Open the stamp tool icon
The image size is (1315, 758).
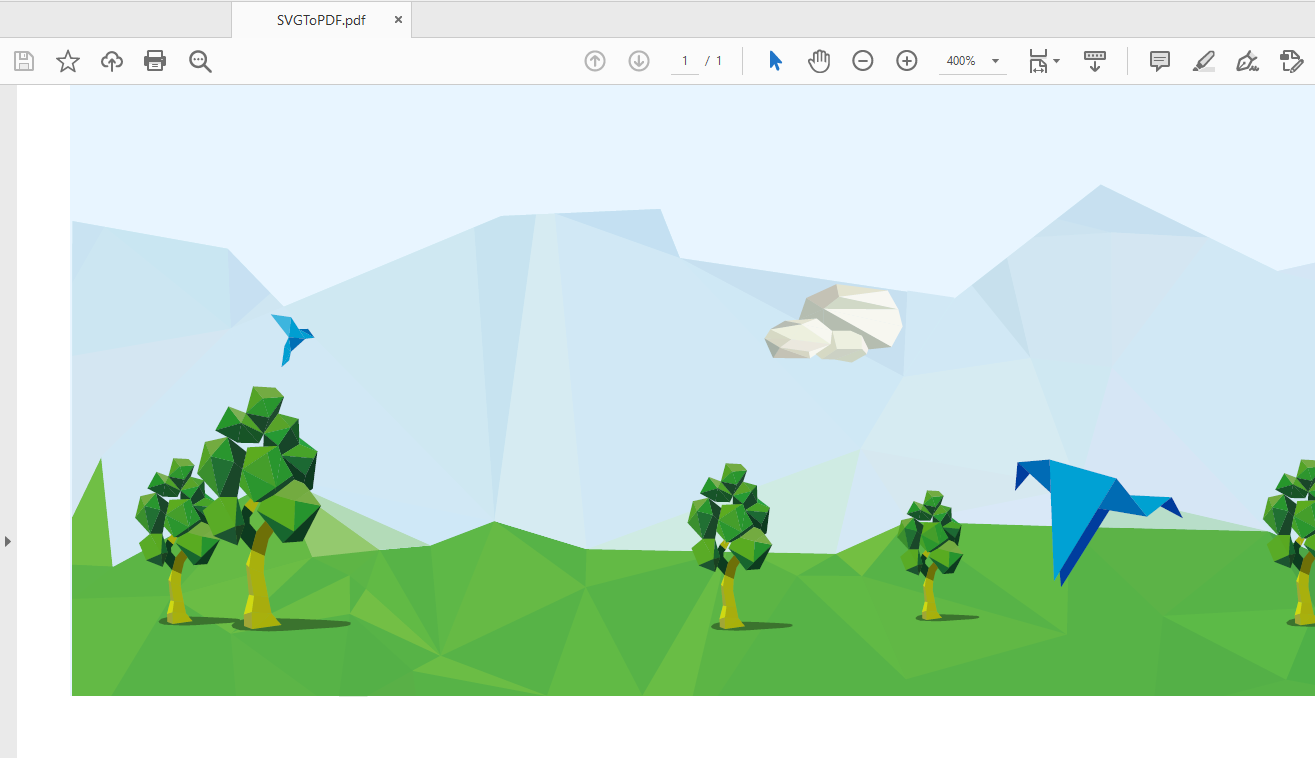[1292, 61]
